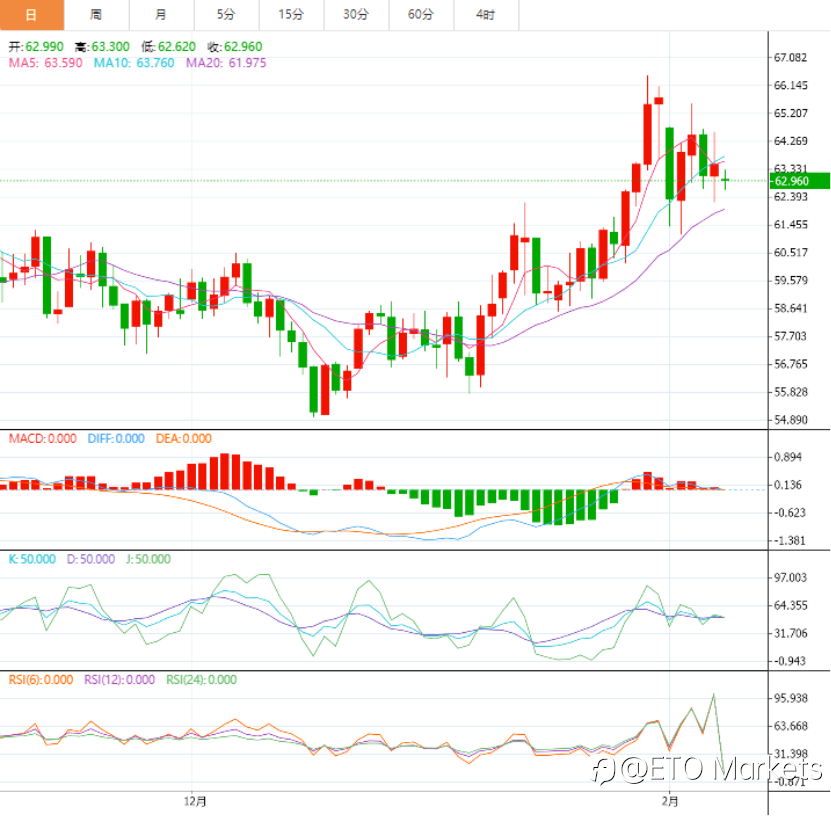Click the J:50.000 label
Image resolution: width=831 pixels, height=816 pixels.
148,559
